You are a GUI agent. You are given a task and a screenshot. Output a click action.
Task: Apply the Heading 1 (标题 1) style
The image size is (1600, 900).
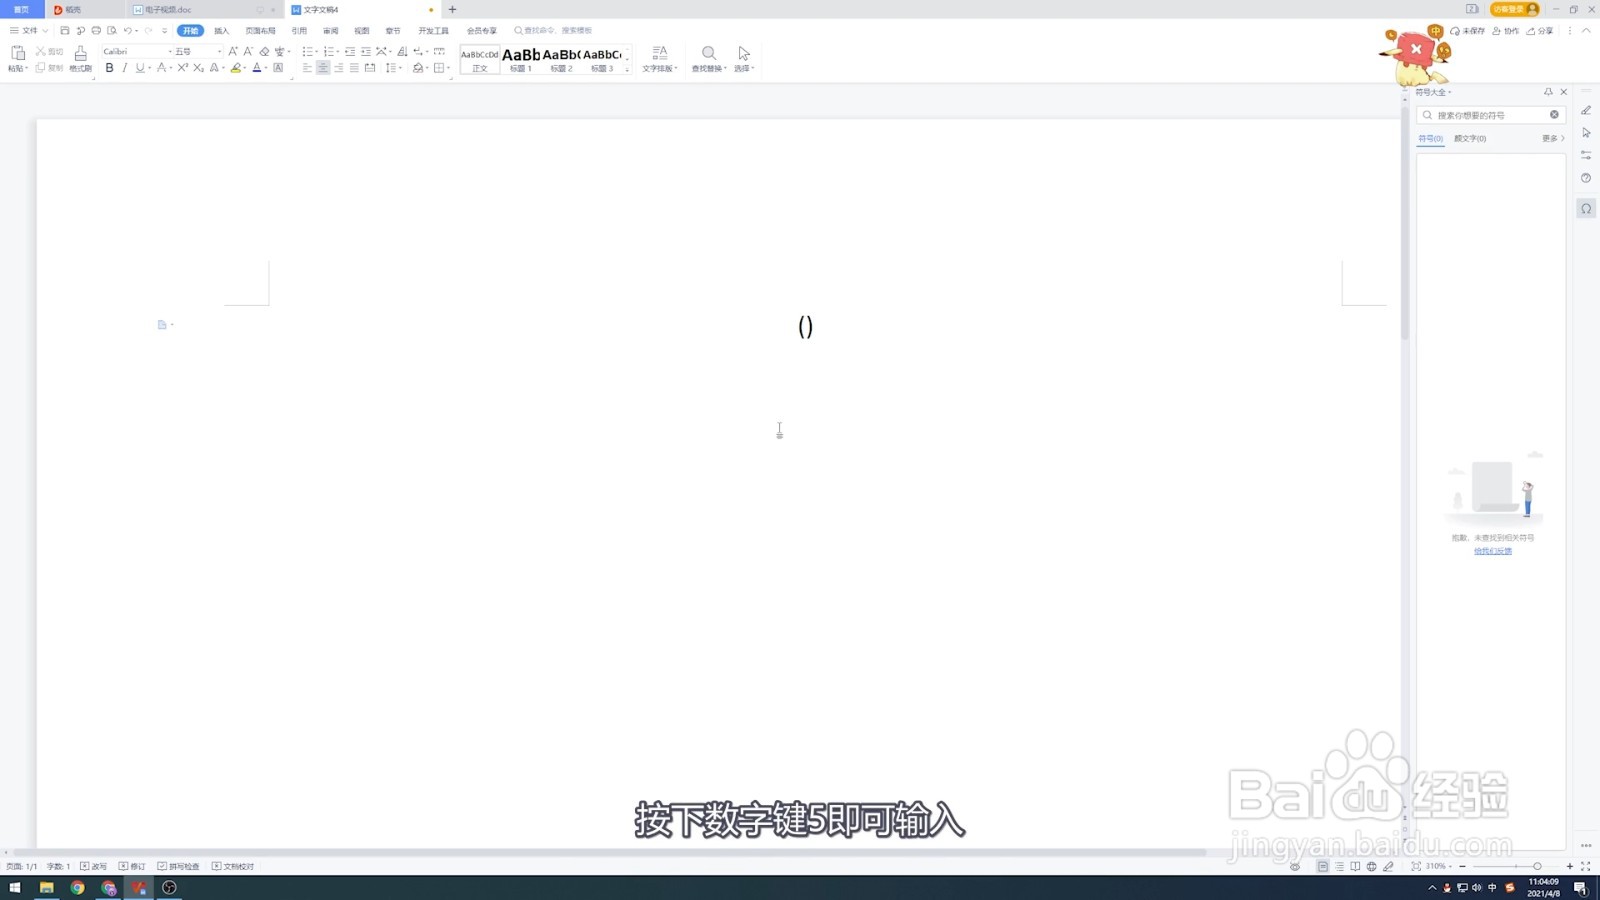[521, 59]
